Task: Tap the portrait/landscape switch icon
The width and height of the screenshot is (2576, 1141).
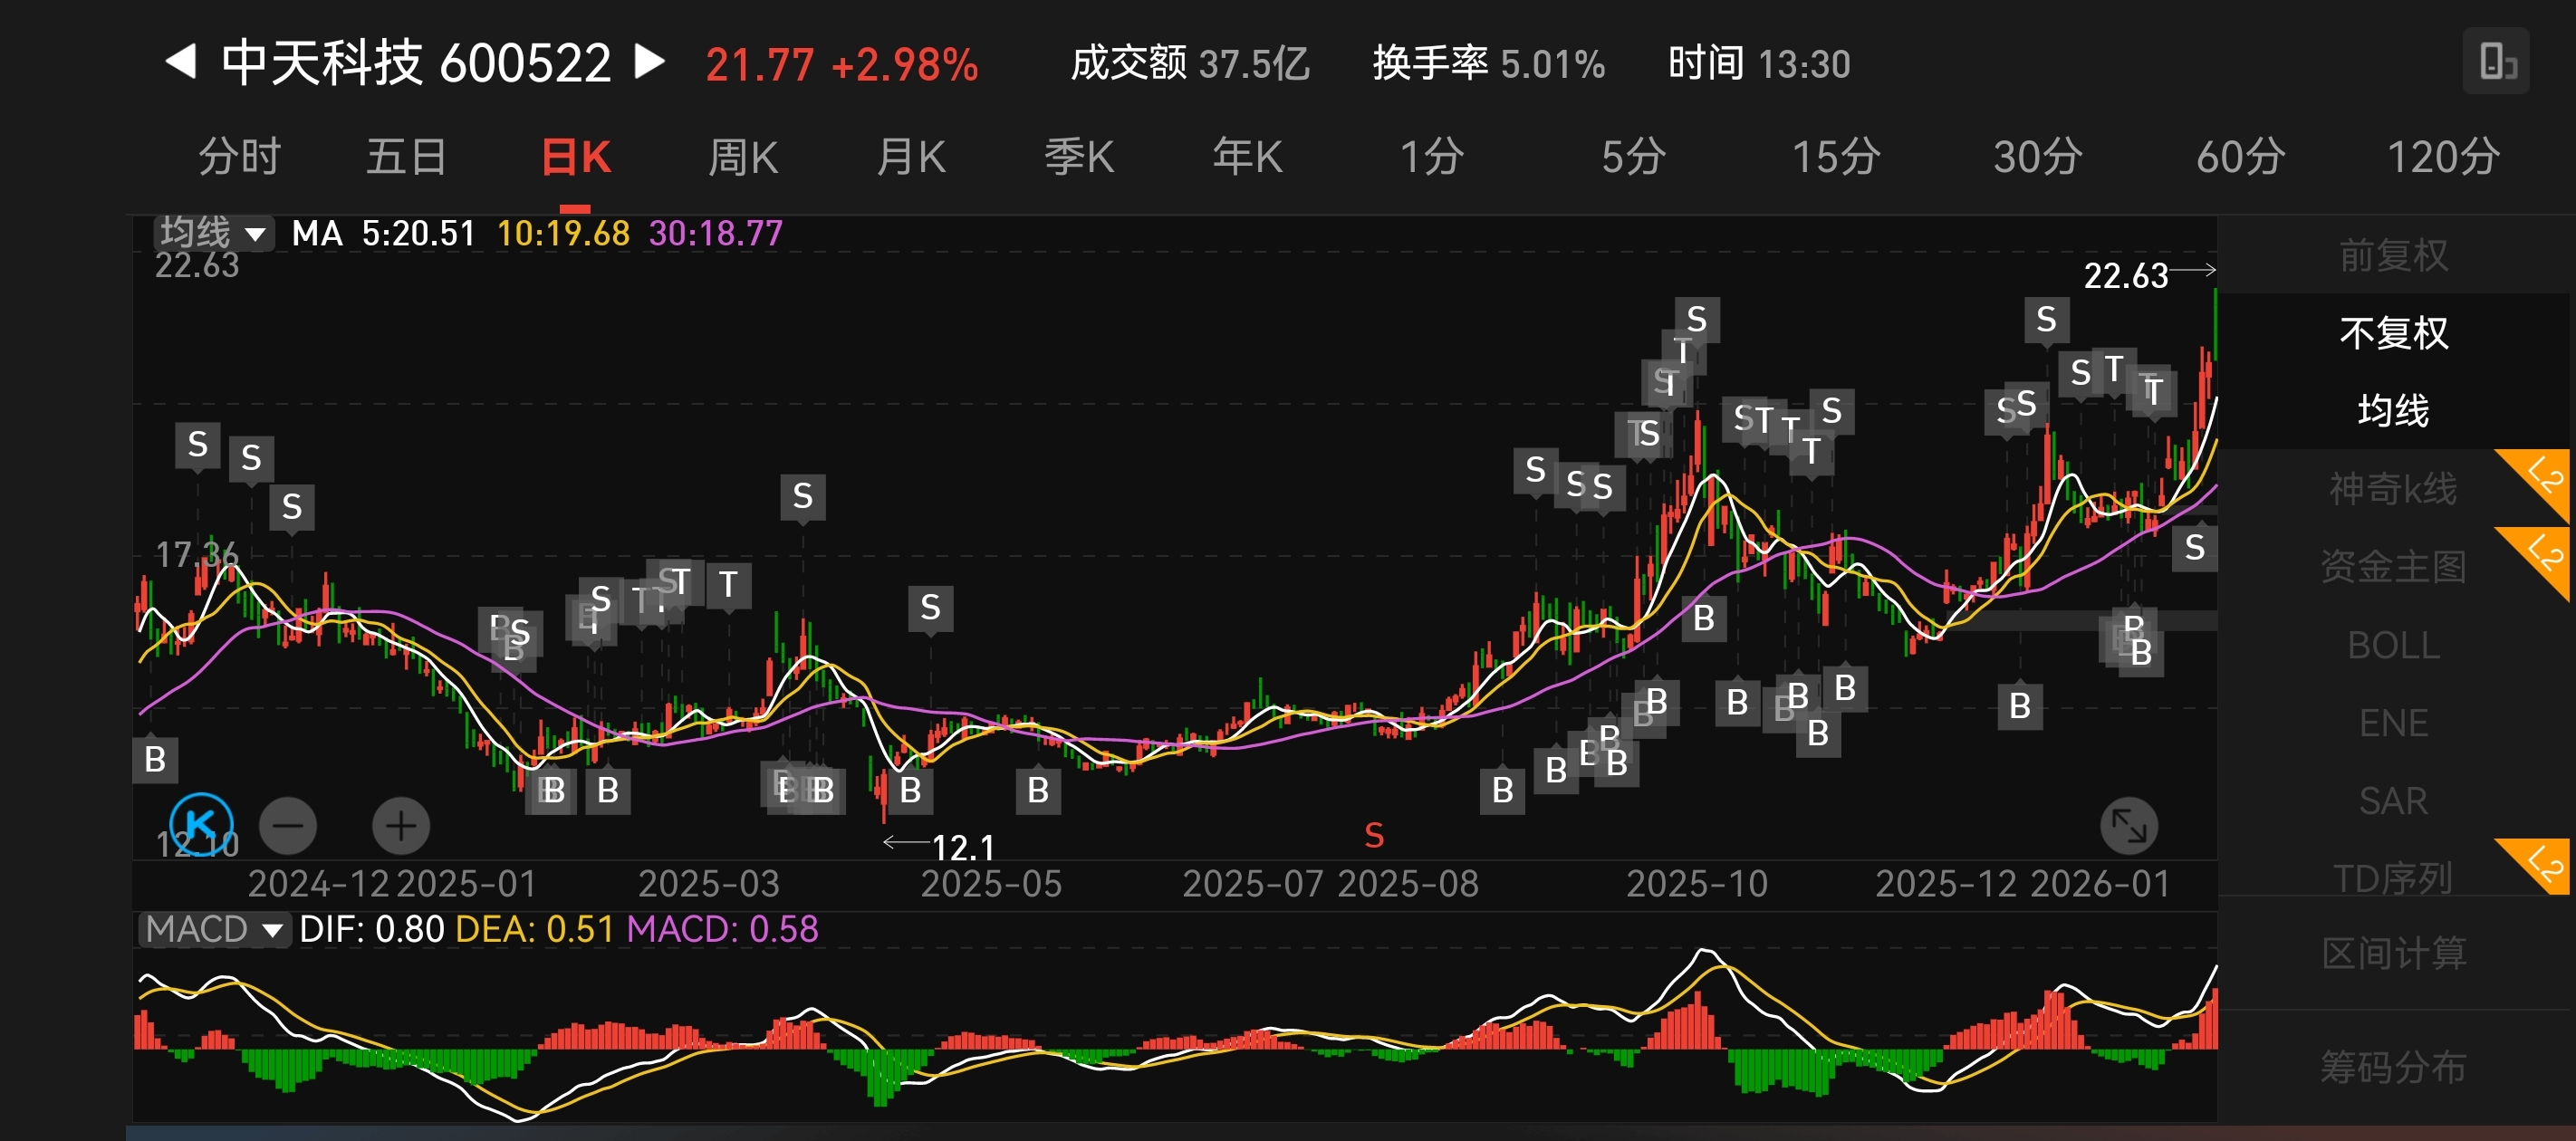Action: [x=2496, y=62]
